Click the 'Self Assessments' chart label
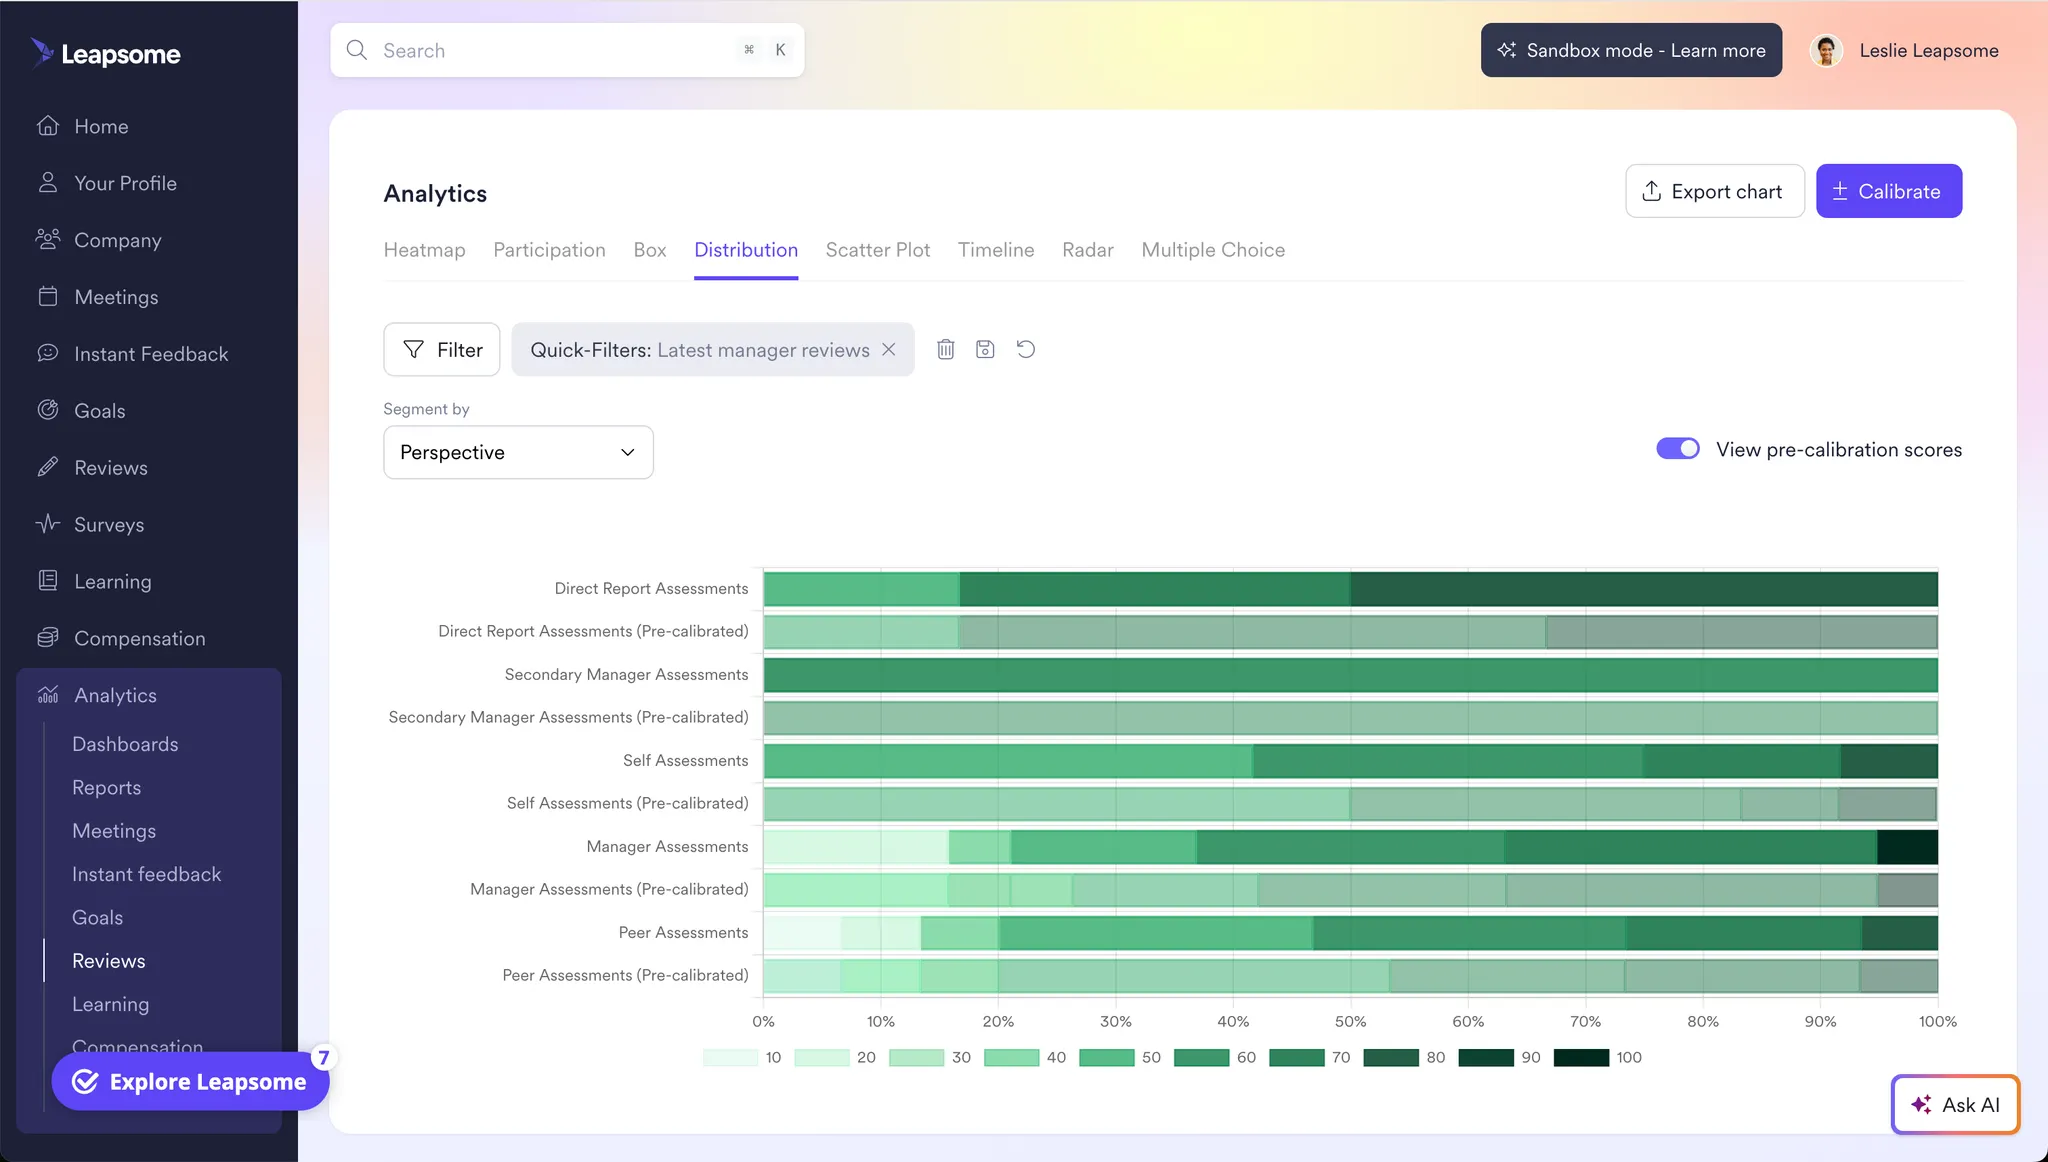Image resolution: width=2048 pixels, height=1162 pixels. coord(686,760)
